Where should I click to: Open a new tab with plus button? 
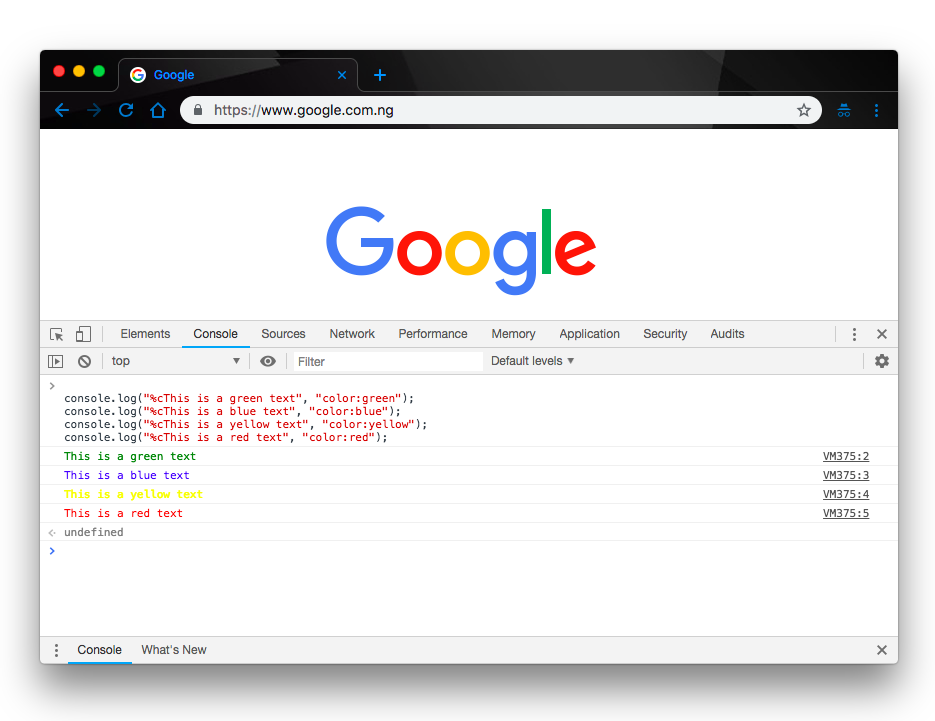tap(380, 75)
